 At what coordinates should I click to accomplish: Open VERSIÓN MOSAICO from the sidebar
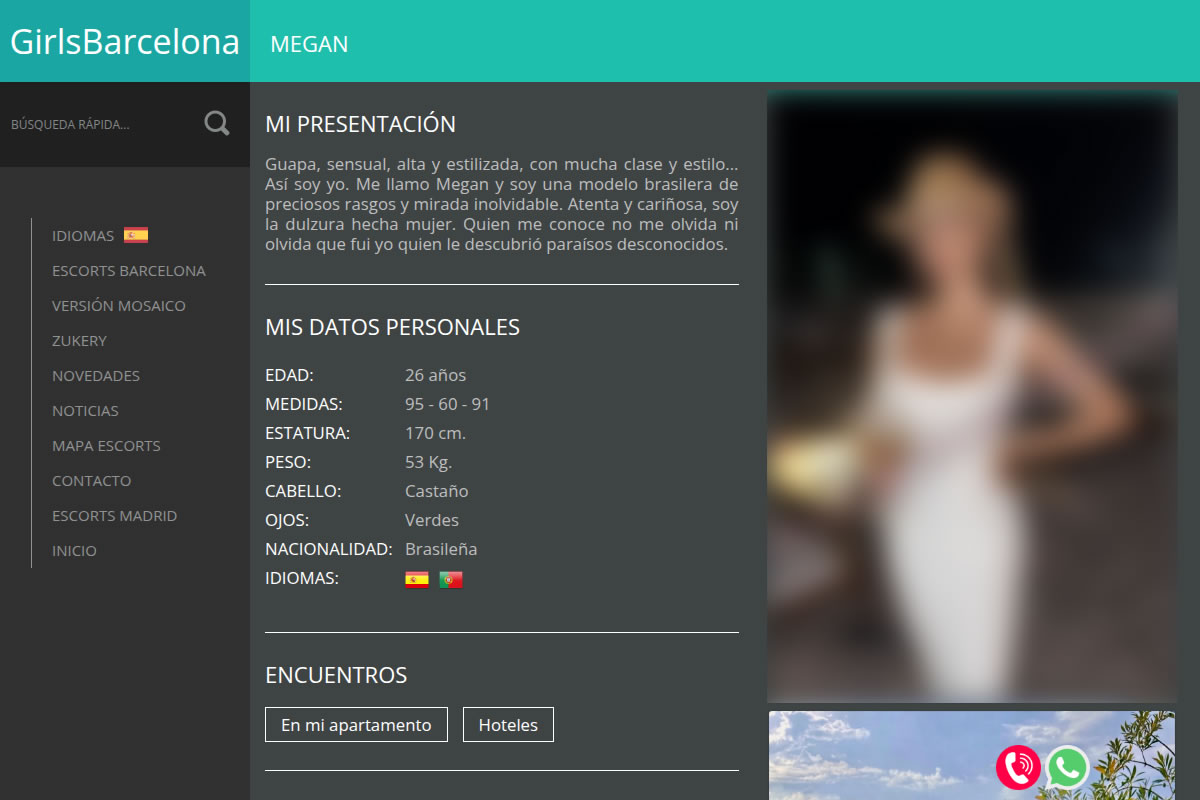pyautogui.click(x=119, y=305)
